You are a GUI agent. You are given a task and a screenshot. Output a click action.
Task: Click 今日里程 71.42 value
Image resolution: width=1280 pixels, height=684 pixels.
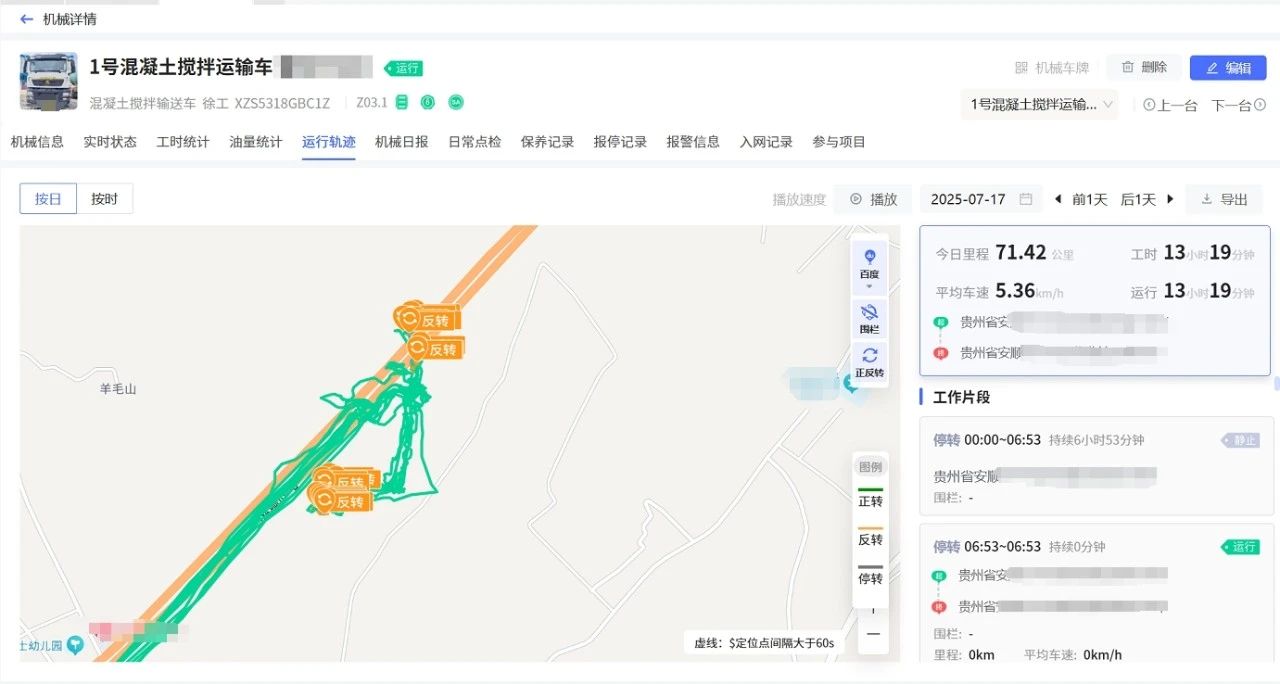click(x=1020, y=253)
